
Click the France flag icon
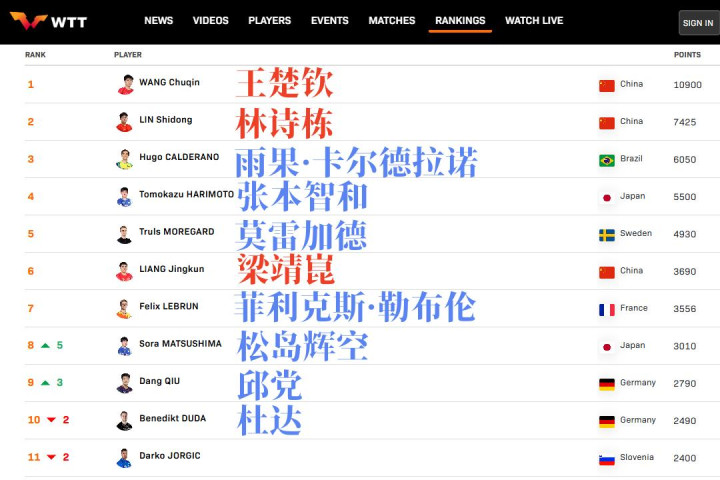coord(607,310)
